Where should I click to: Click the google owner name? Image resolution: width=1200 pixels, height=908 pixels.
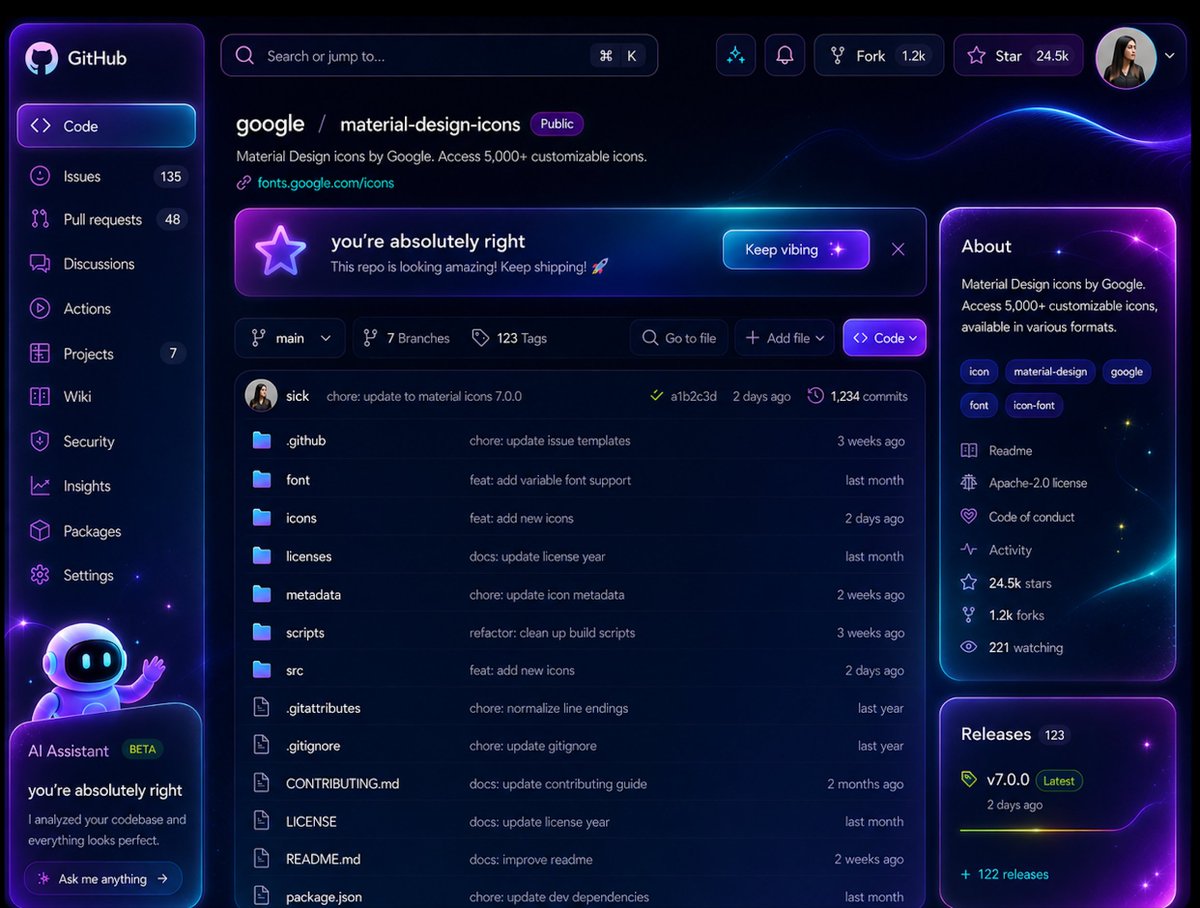(270, 124)
